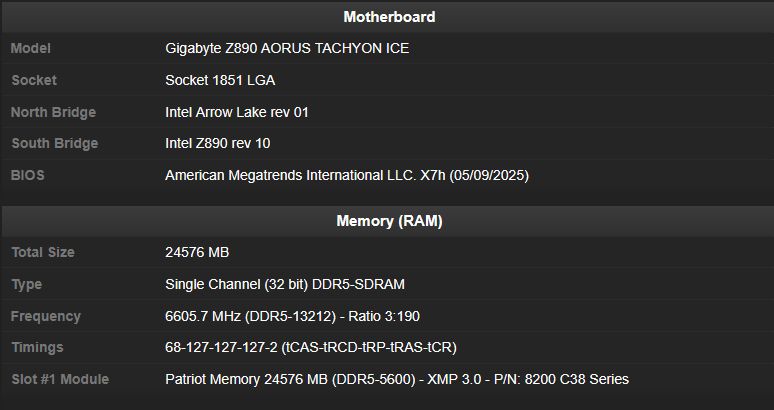
Task: Click the South Bridge row label
Action: [x=55, y=143]
